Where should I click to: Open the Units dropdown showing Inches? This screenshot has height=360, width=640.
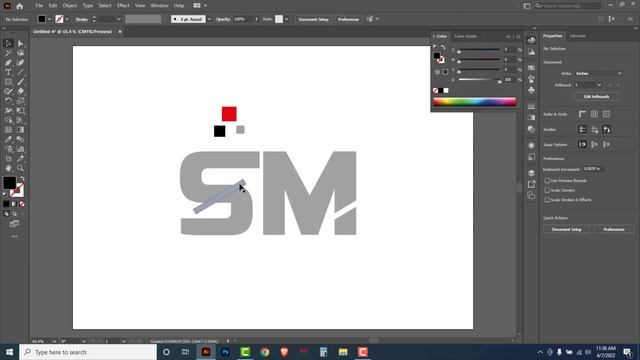click(x=598, y=73)
